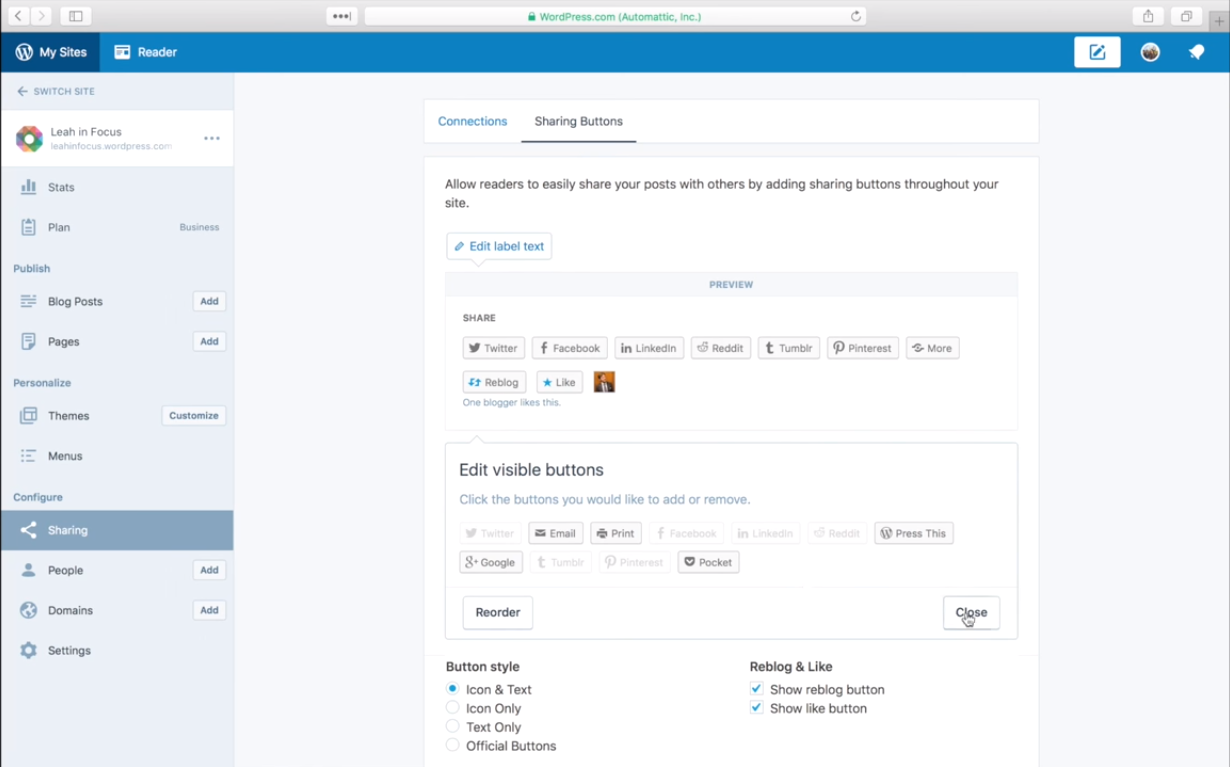Image resolution: width=1230 pixels, height=767 pixels.
Task: Click the browser address bar
Action: click(614, 16)
